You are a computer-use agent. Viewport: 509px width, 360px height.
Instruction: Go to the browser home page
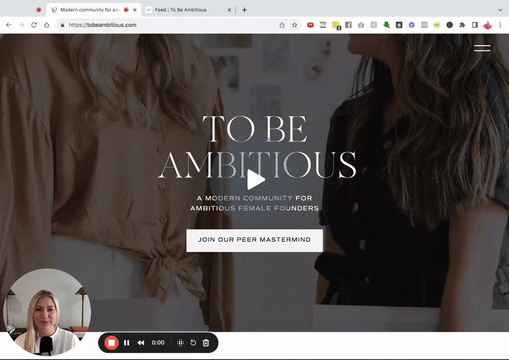coord(47,25)
